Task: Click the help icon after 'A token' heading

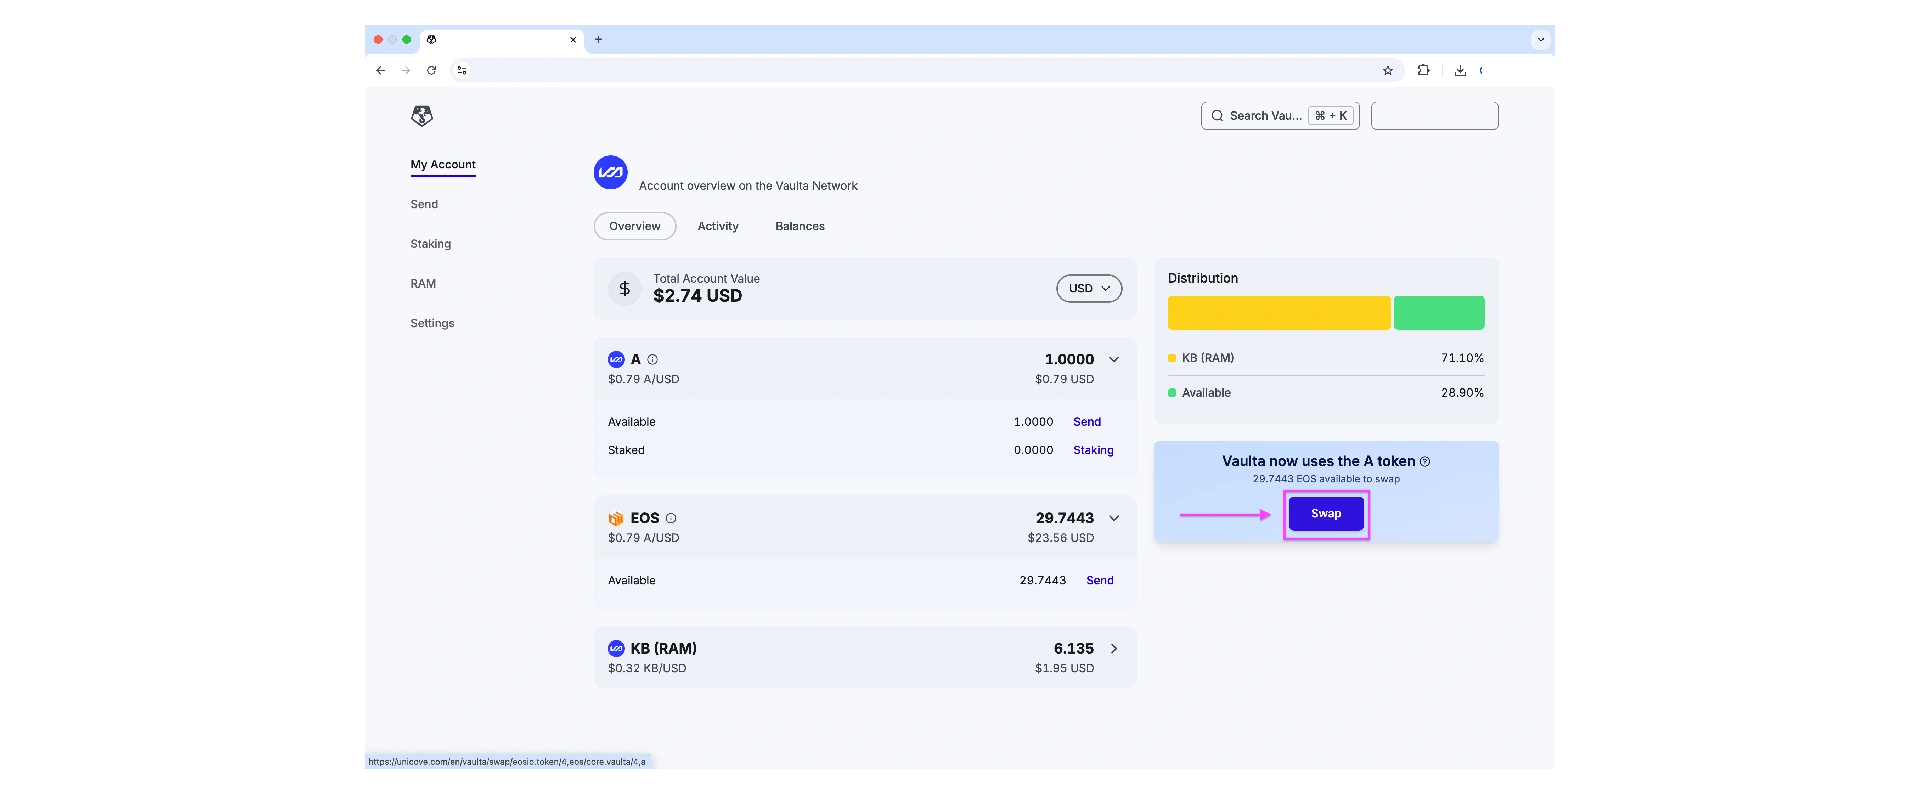Action: [1425, 461]
